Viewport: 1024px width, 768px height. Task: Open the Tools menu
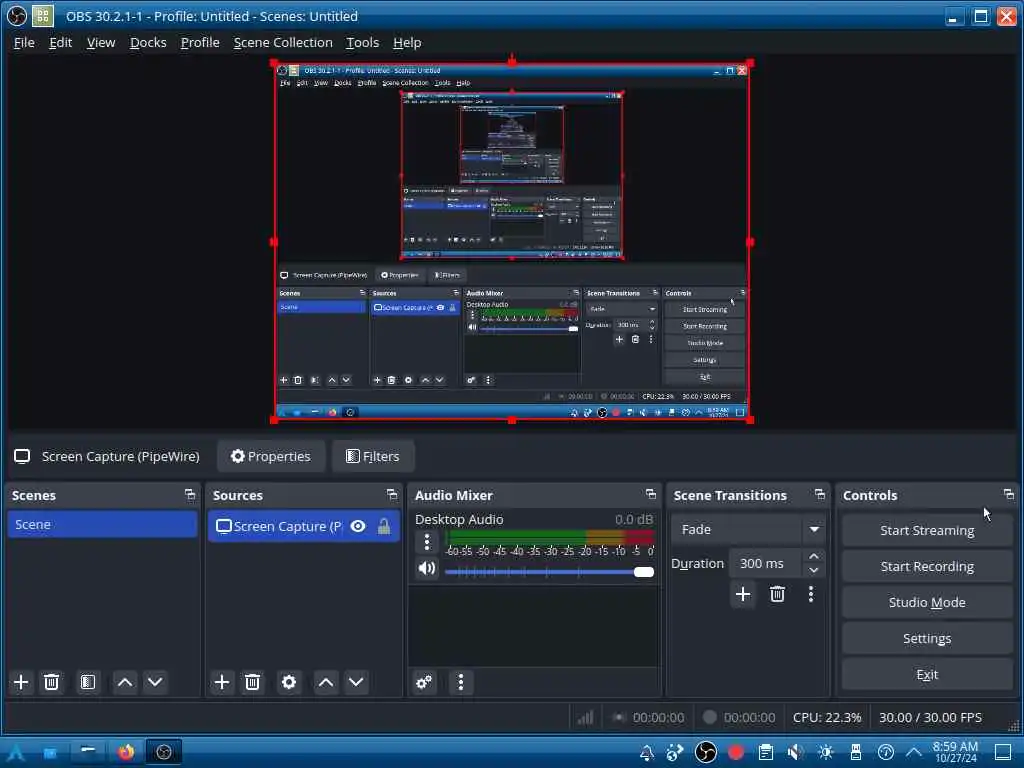tap(362, 42)
